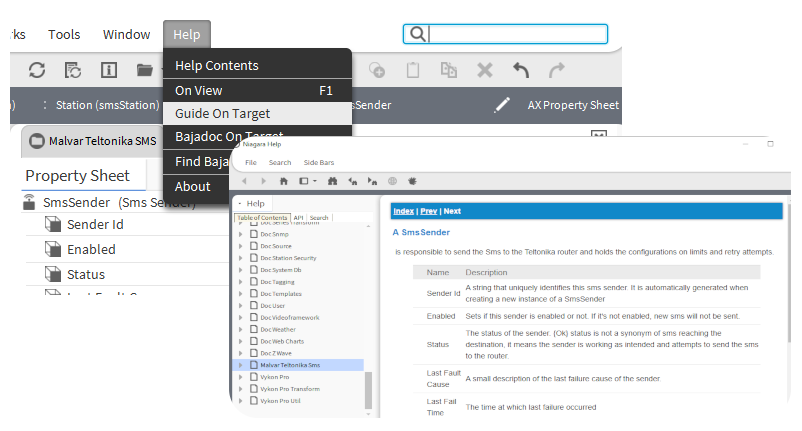Click the Refresh icon in main toolbar
The image size is (802, 431).
37,70
